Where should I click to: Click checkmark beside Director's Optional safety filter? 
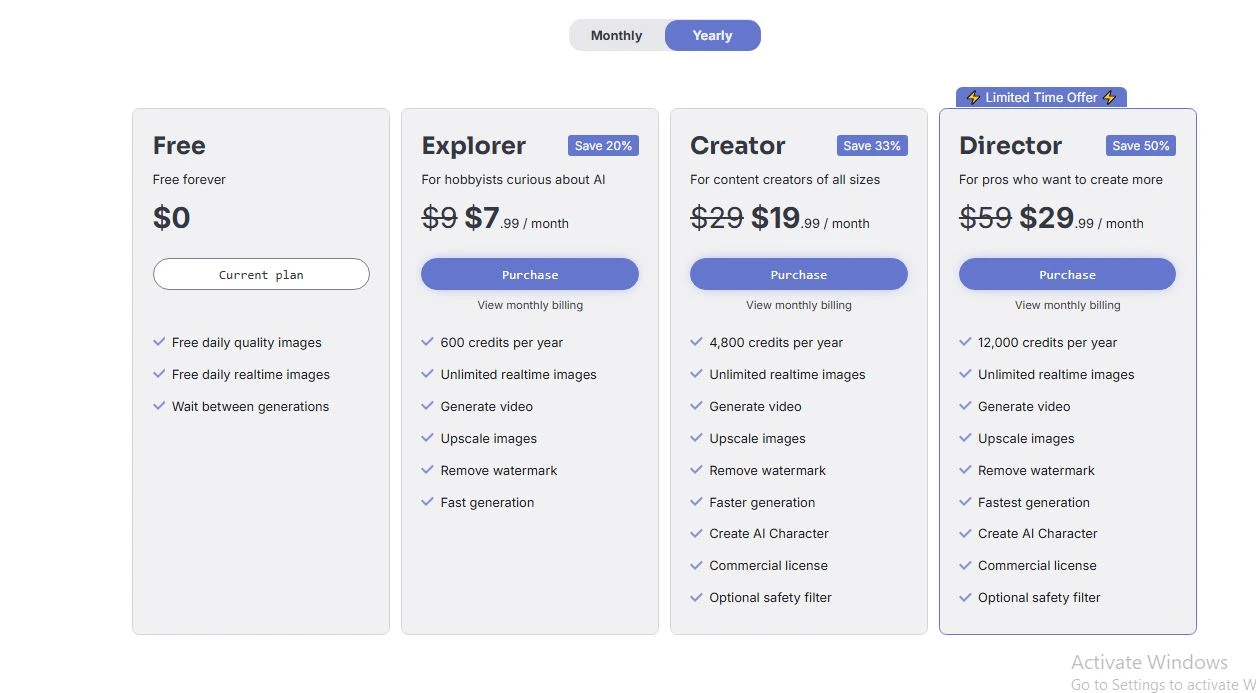(x=965, y=597)
